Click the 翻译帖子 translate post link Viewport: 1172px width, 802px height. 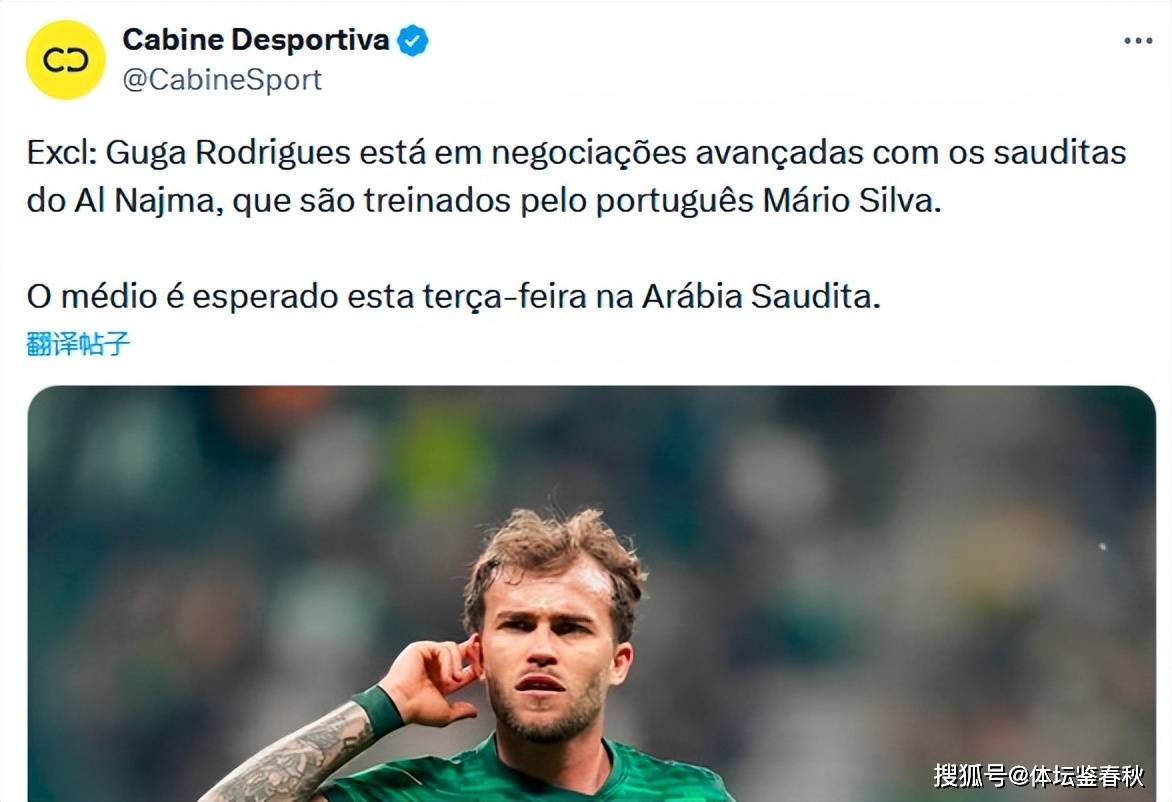coord(78,343)
